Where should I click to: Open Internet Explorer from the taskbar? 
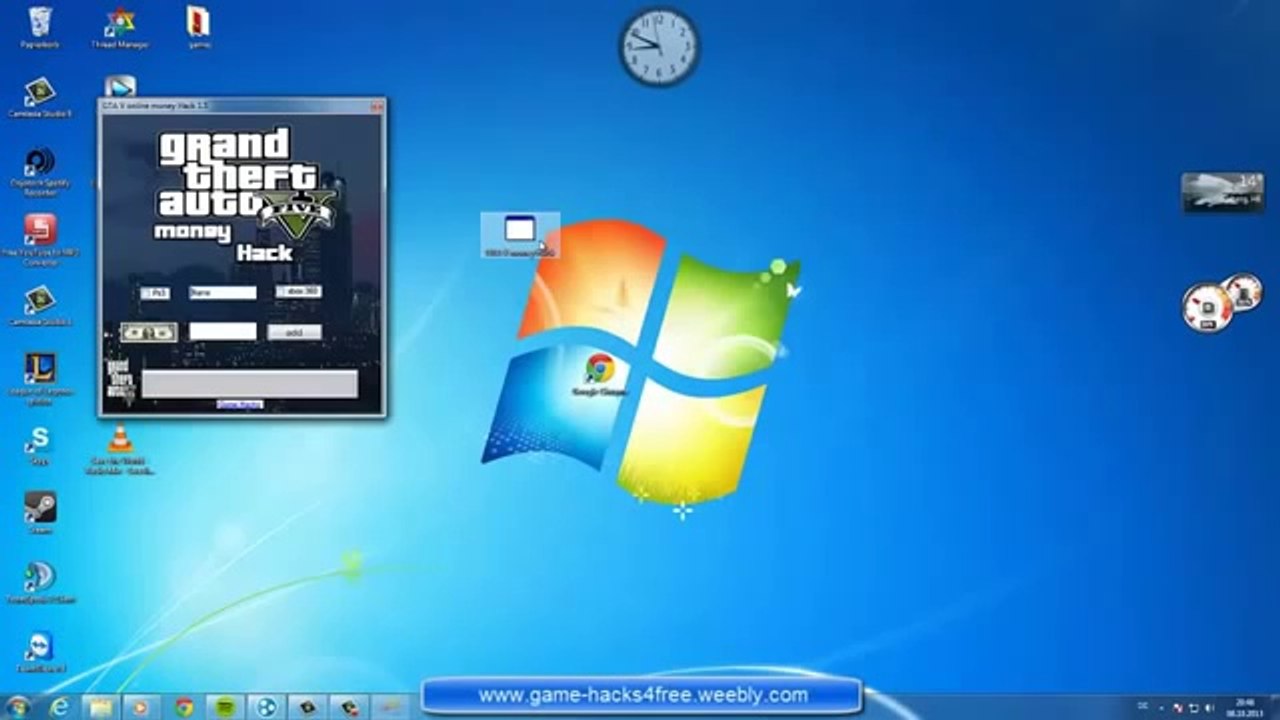[60, 707]
